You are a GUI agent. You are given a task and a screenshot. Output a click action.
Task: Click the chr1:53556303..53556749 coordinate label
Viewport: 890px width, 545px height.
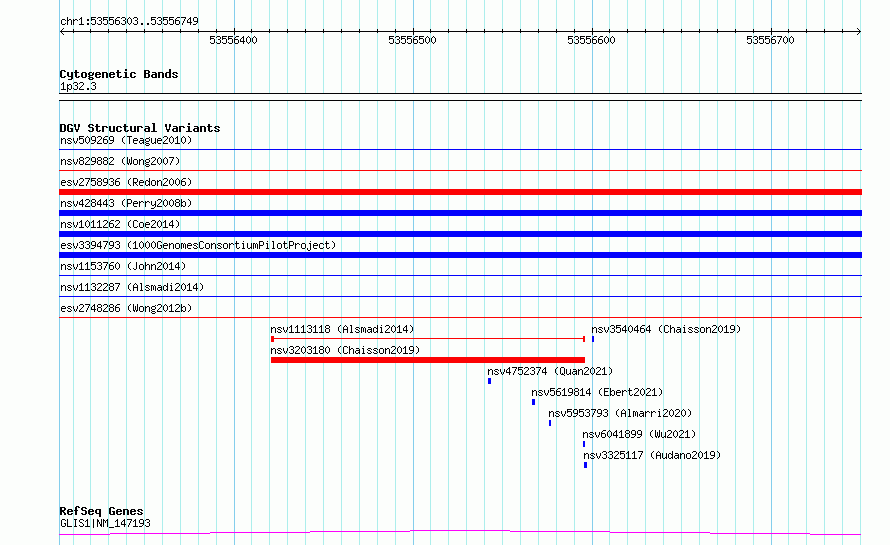tap(129, 21)
